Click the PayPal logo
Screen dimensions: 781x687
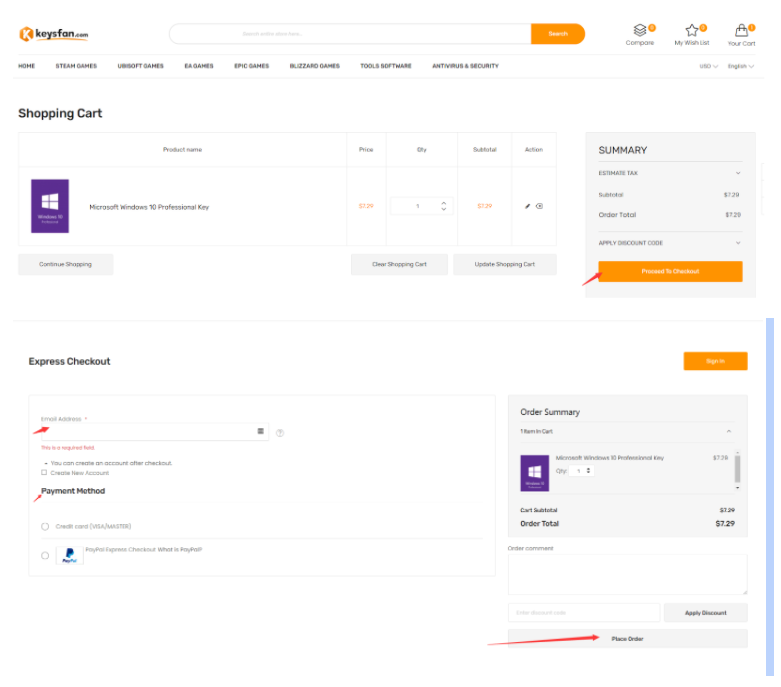[70, 555]
